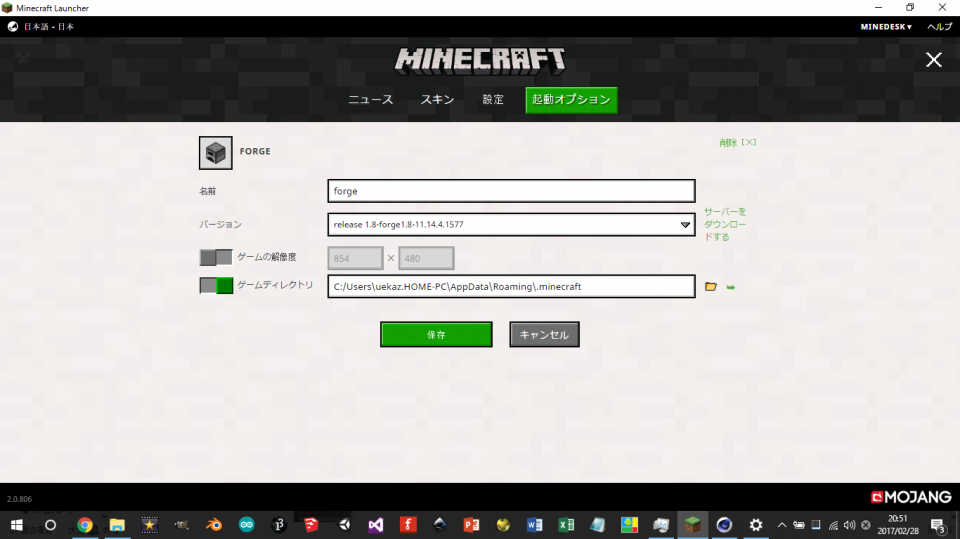The height and width of the screenshot is (539, 960).
Task: Expand the version dropdown
Action: tap(685, 225)
